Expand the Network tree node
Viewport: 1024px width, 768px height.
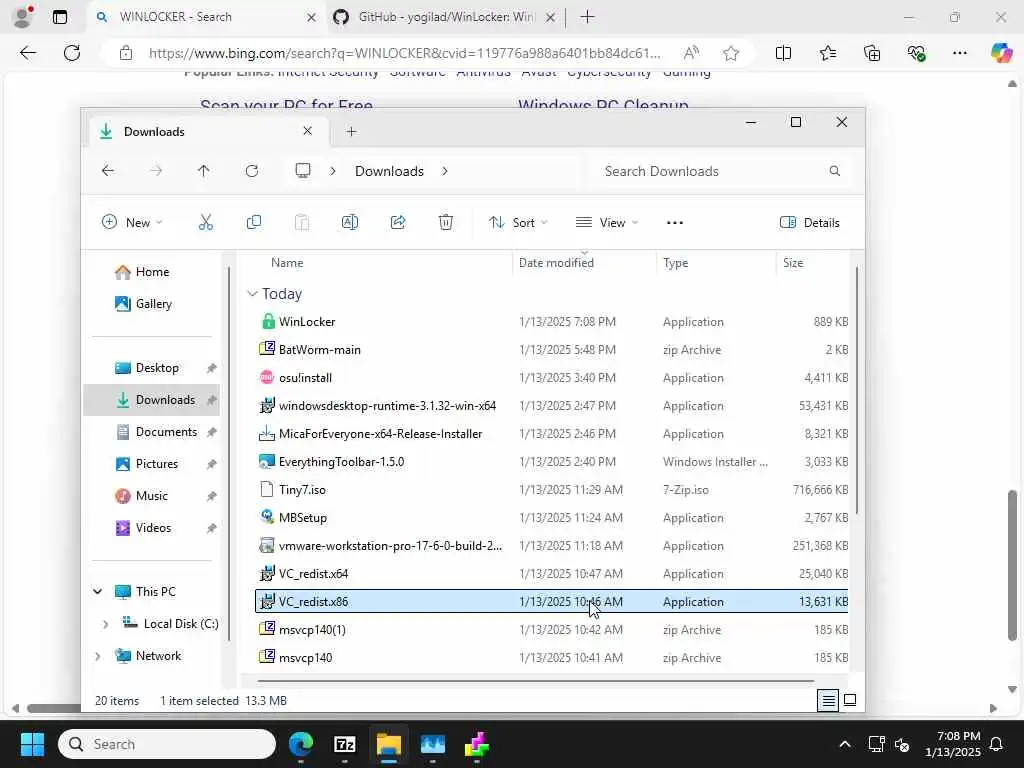click(x=97, y=656)
